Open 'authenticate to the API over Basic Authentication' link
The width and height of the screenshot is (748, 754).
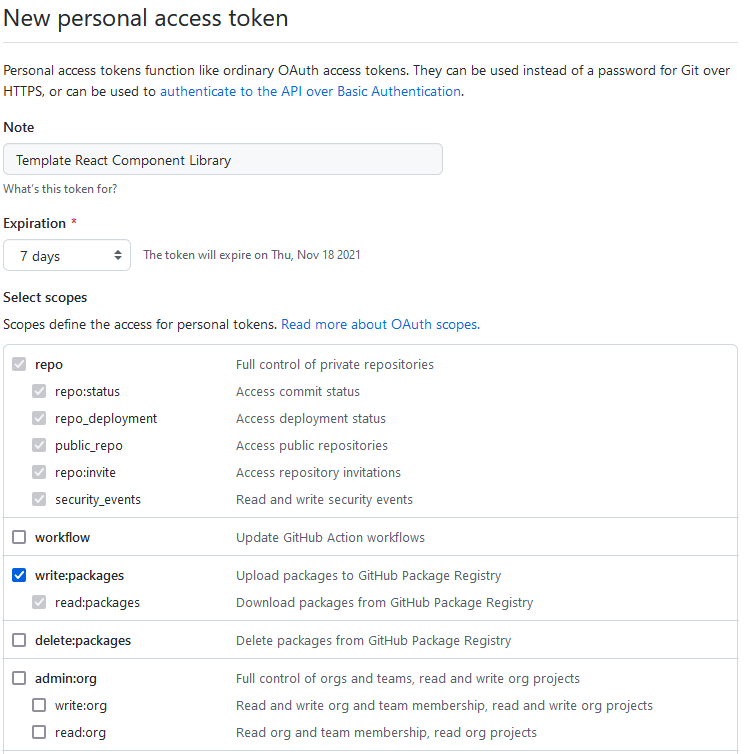(x=310, y=91)
